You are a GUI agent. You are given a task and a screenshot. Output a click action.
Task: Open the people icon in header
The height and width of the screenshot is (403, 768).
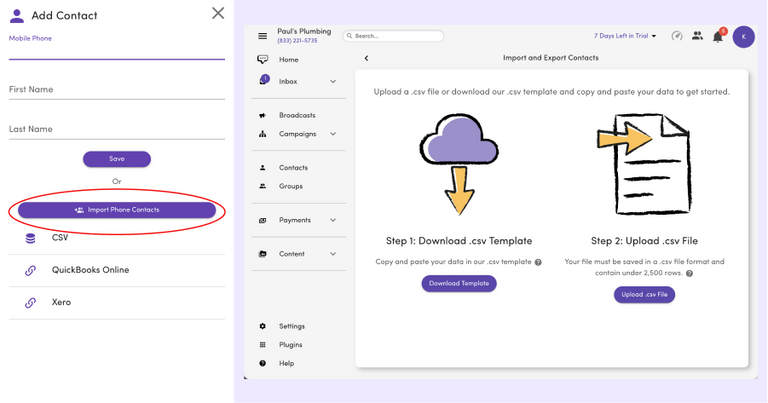click(697, 36)
